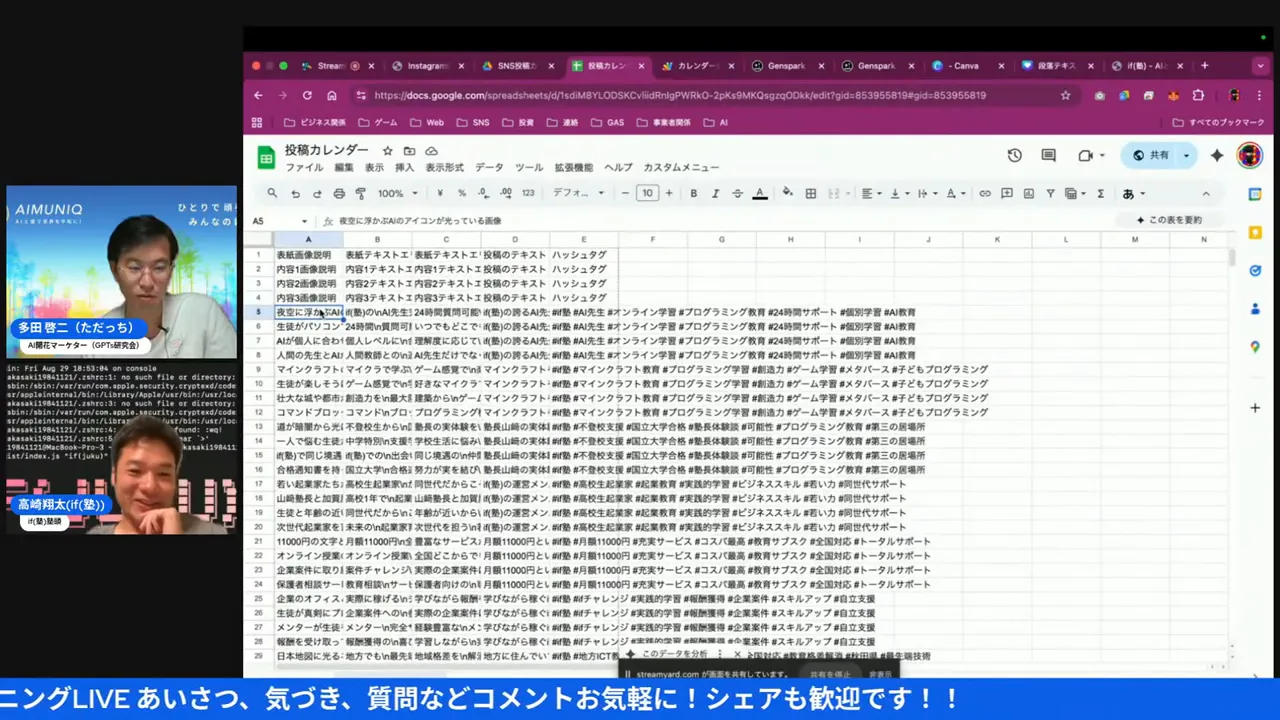
Task: Open the データ menu
Action: point(489,168)
